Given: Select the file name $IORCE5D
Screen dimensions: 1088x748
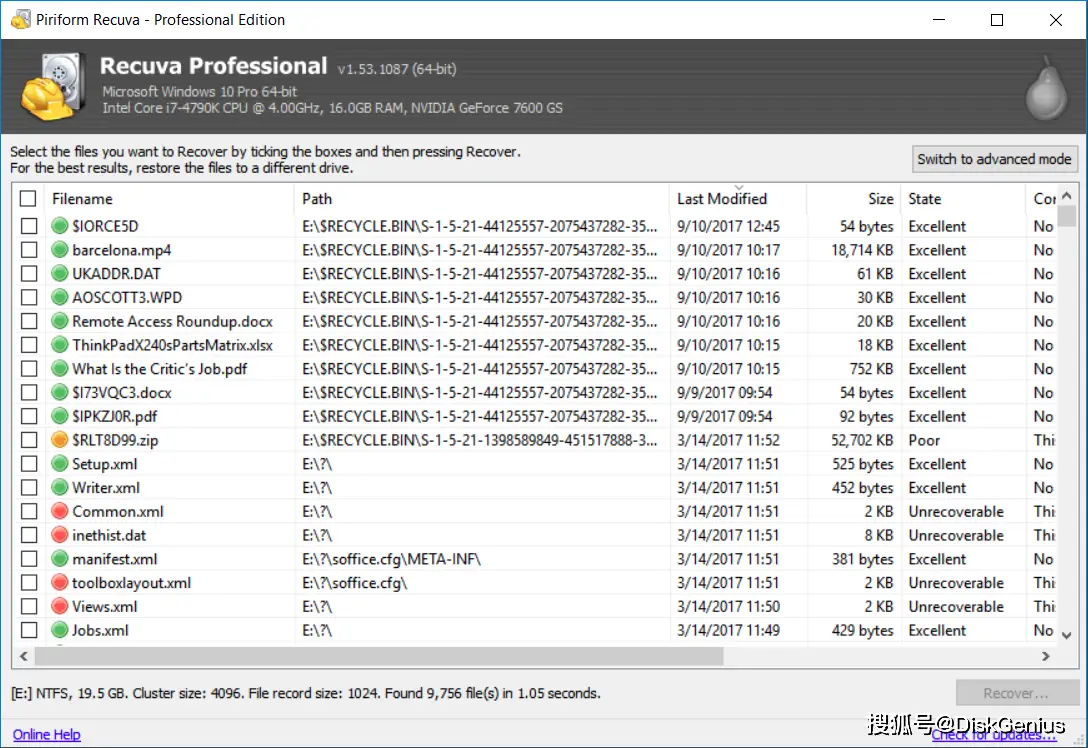Looking at the screenshot, I should coord(105,226).
